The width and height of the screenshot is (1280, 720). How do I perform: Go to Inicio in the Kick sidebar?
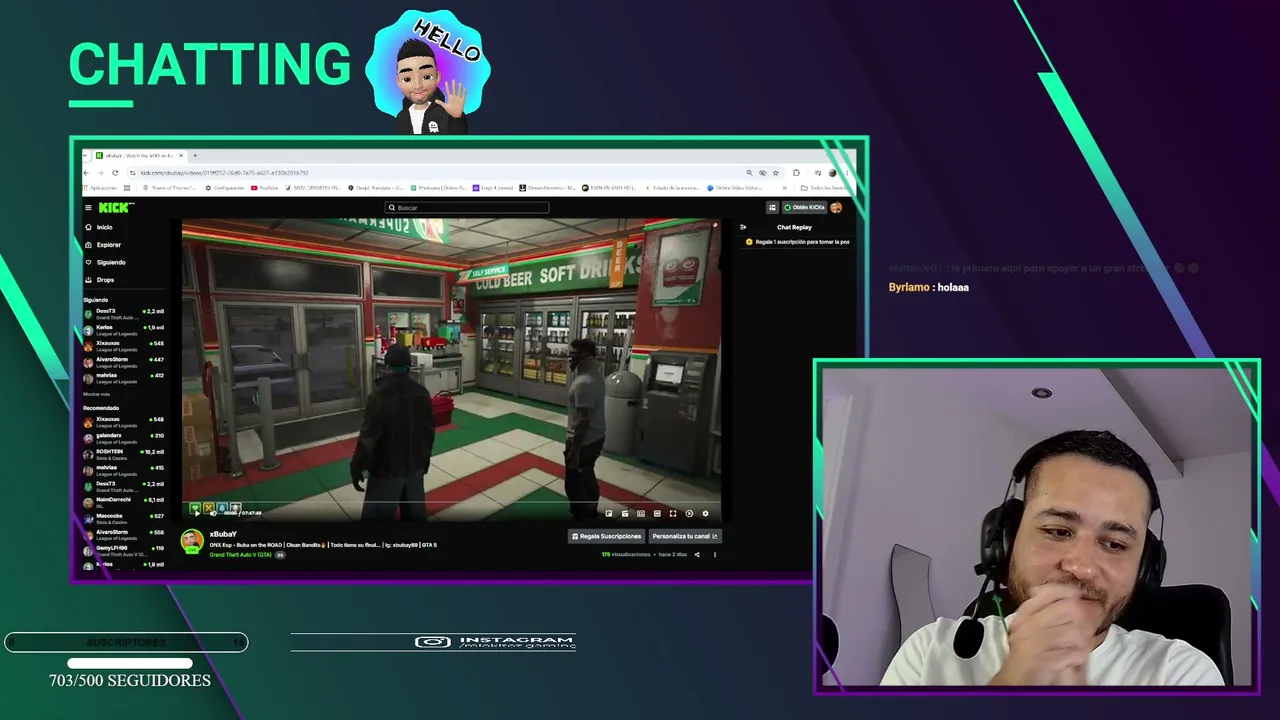point(104,228)
